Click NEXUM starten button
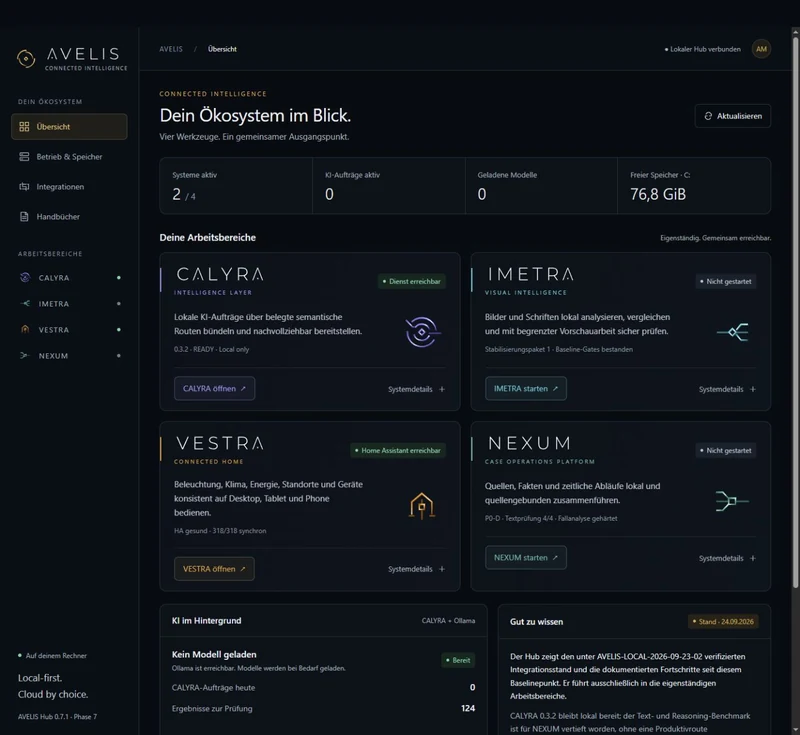 point(526,557)
